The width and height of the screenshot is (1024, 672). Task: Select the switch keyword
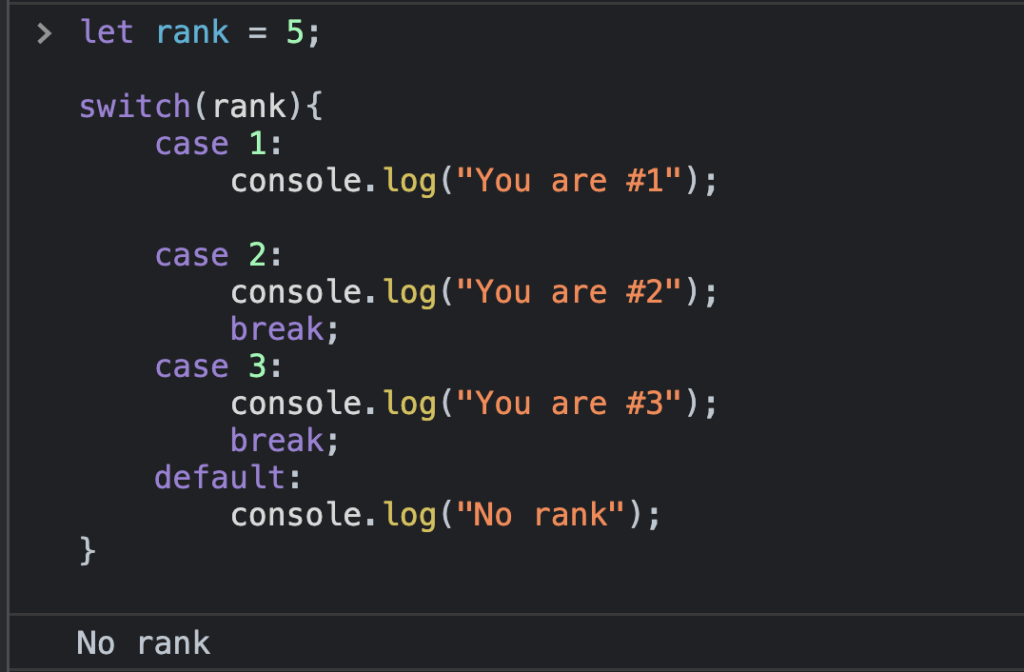(x=134, y=106)
